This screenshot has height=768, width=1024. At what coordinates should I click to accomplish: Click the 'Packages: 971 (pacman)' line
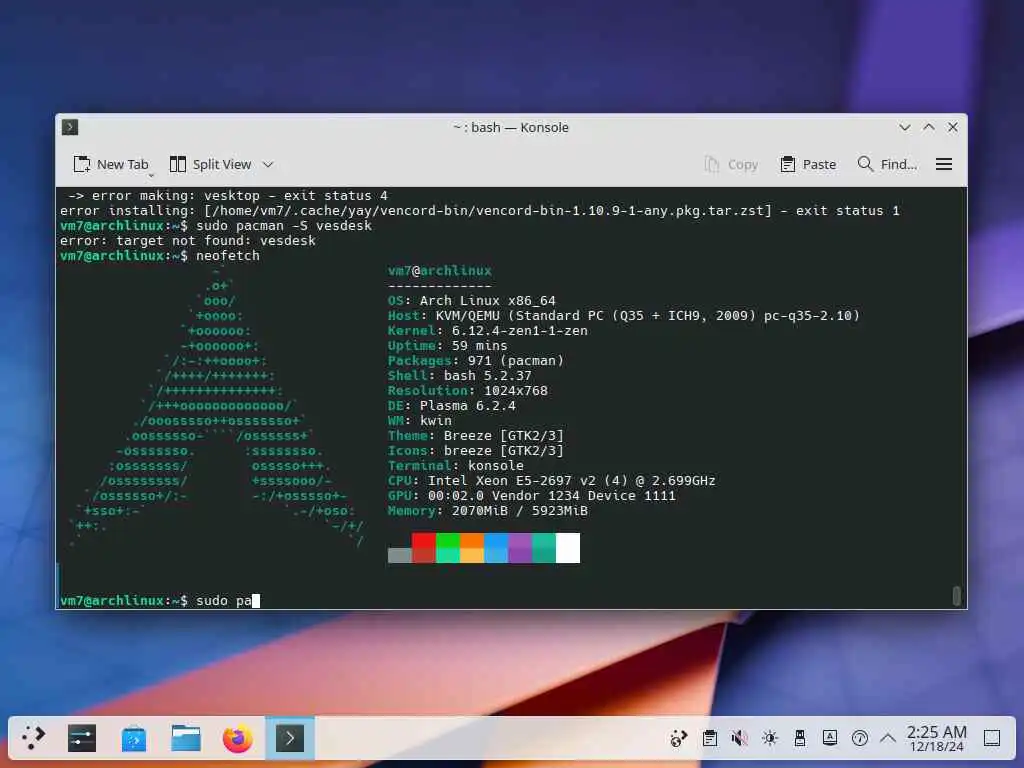[475, 361]
